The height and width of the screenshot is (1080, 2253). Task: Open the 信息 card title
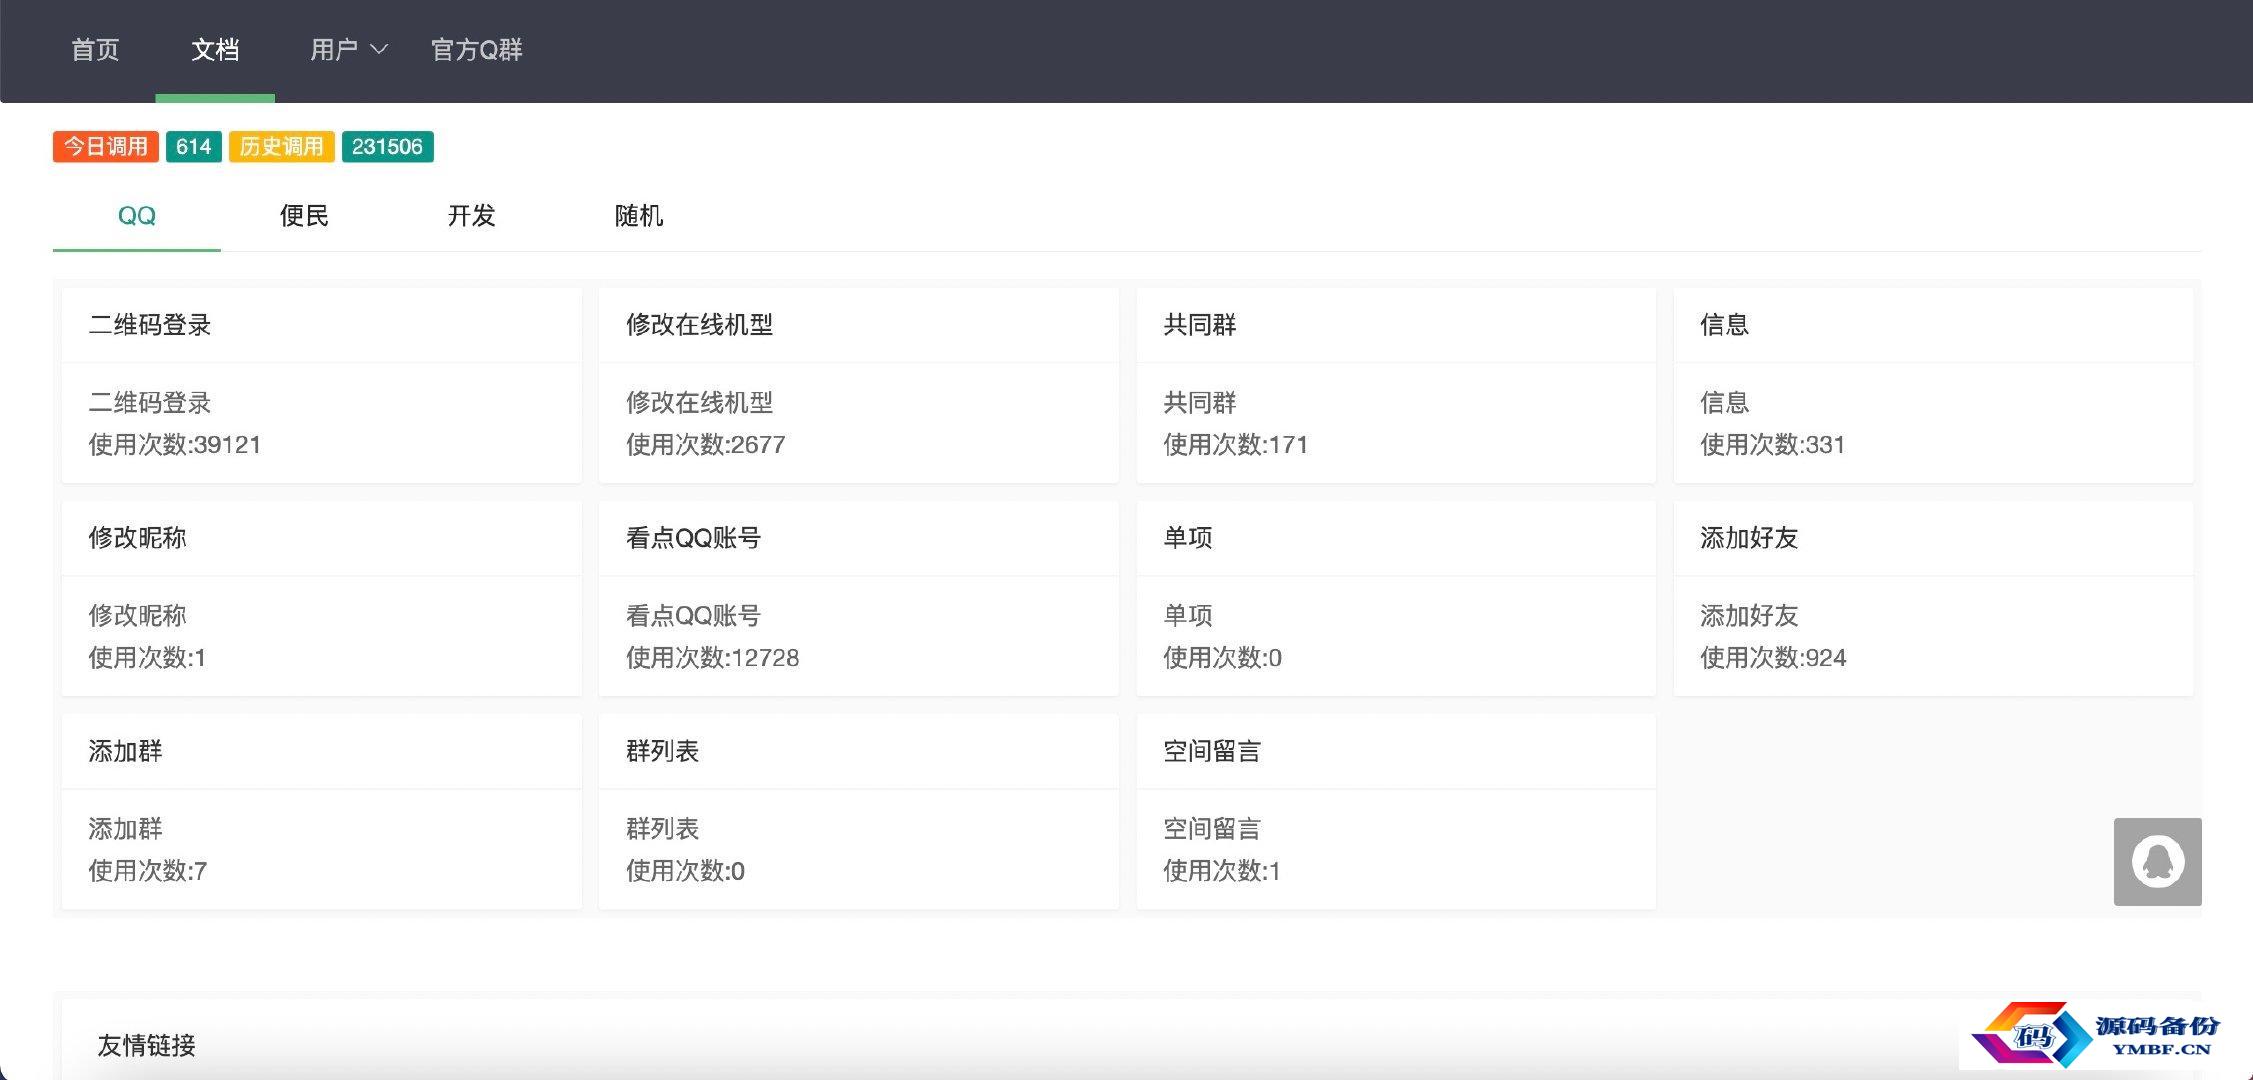[1725, 325]
